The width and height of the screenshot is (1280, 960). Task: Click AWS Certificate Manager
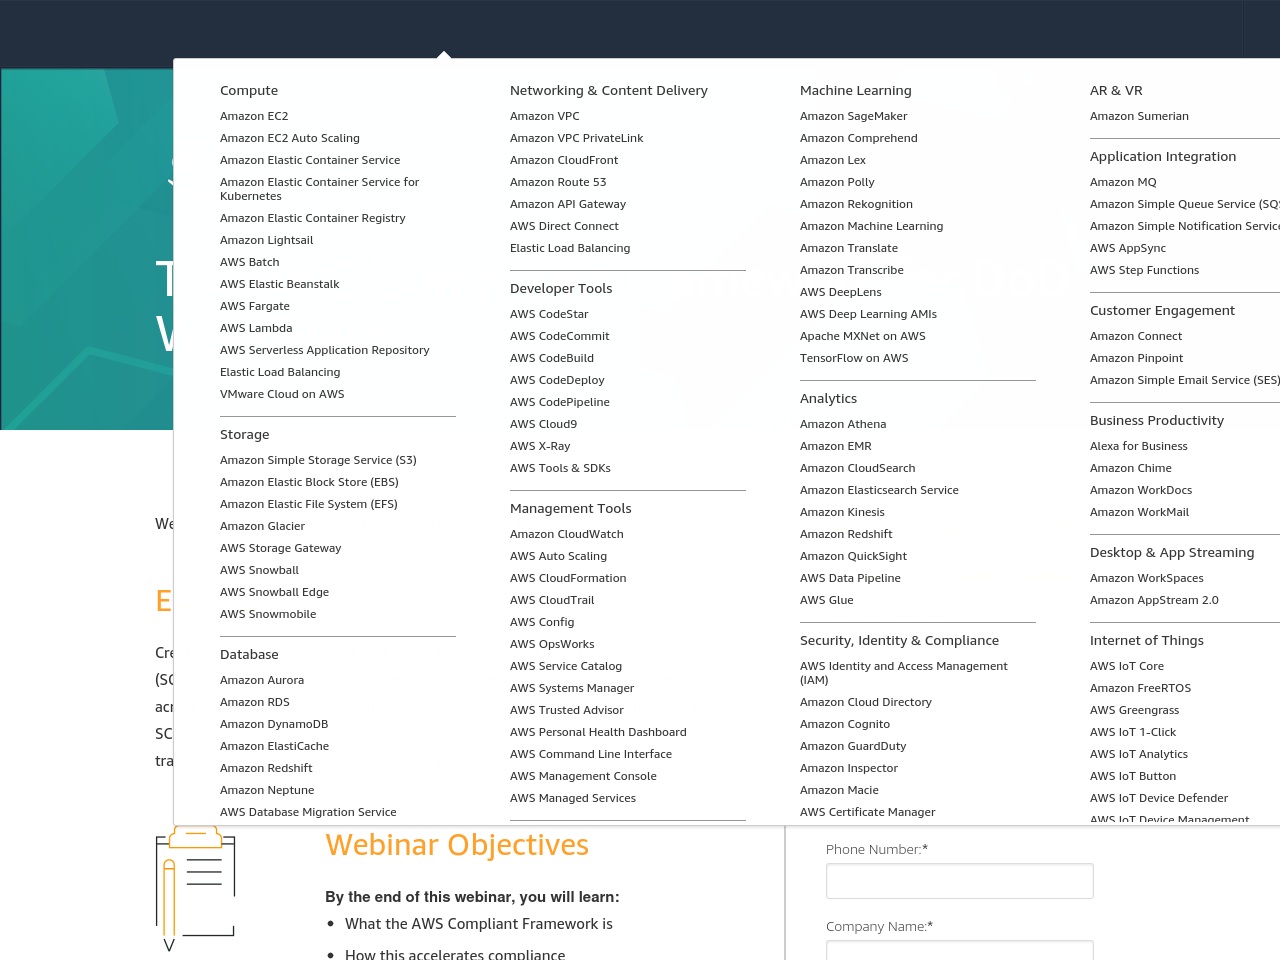868,812
